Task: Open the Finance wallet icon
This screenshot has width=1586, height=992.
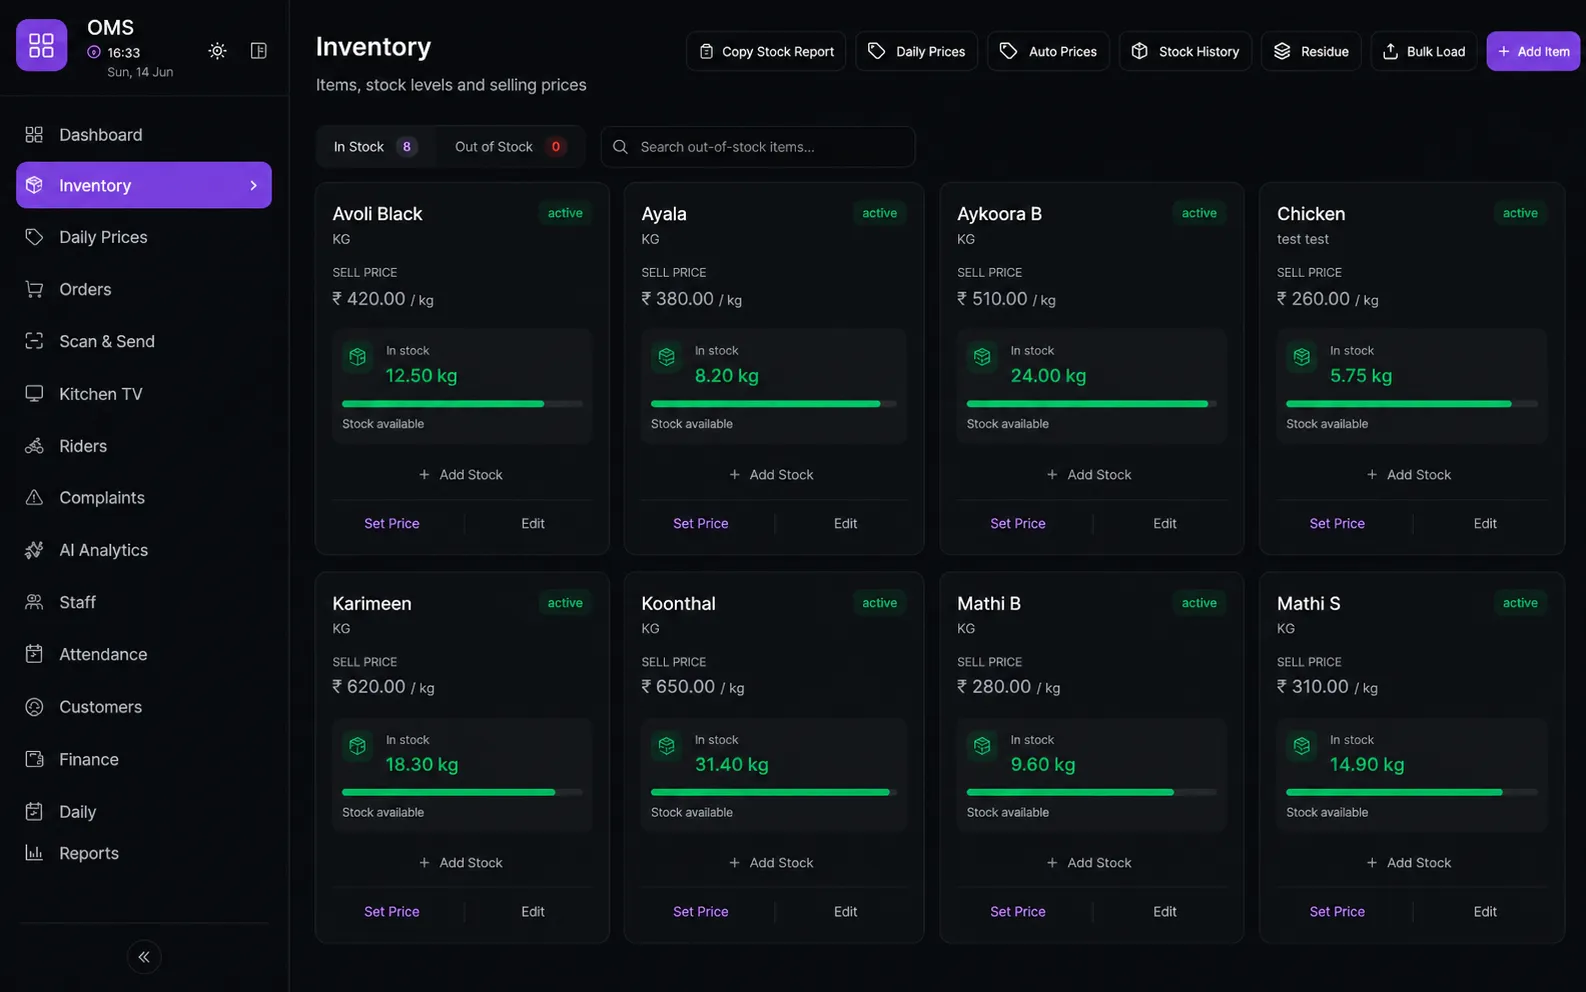Action: click(34, 759)
